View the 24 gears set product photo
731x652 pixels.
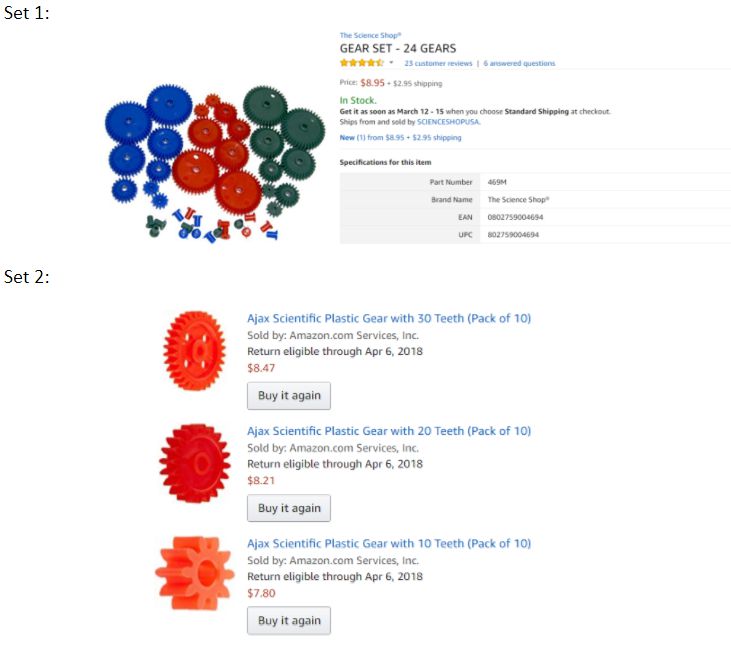(x=214, y=162)
